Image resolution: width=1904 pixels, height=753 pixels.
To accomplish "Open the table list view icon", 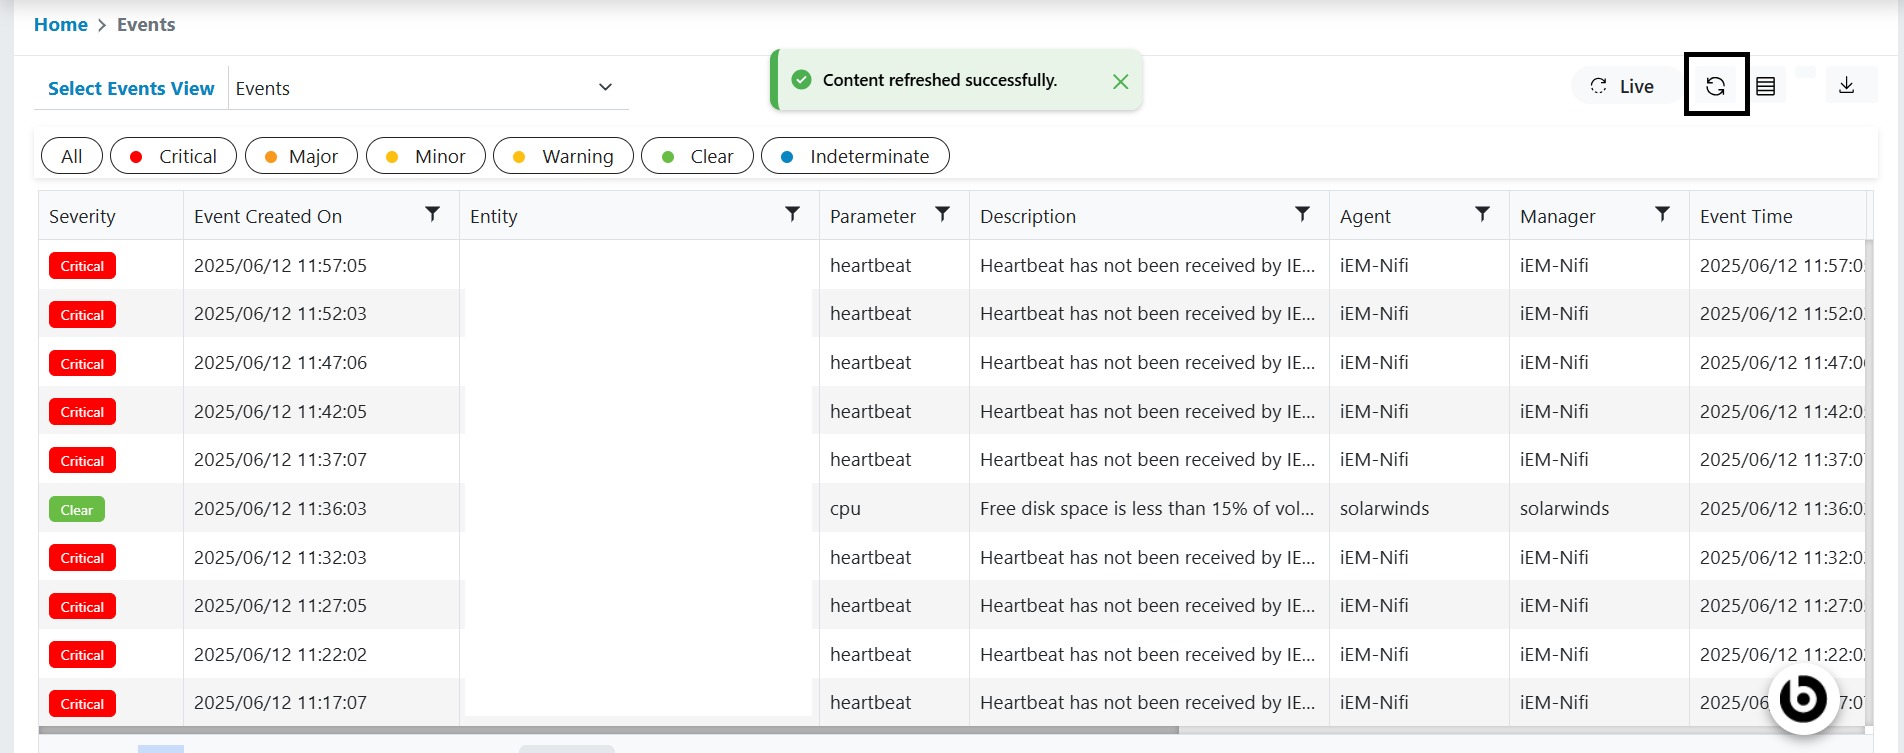I will click(x=1766, y=86).
